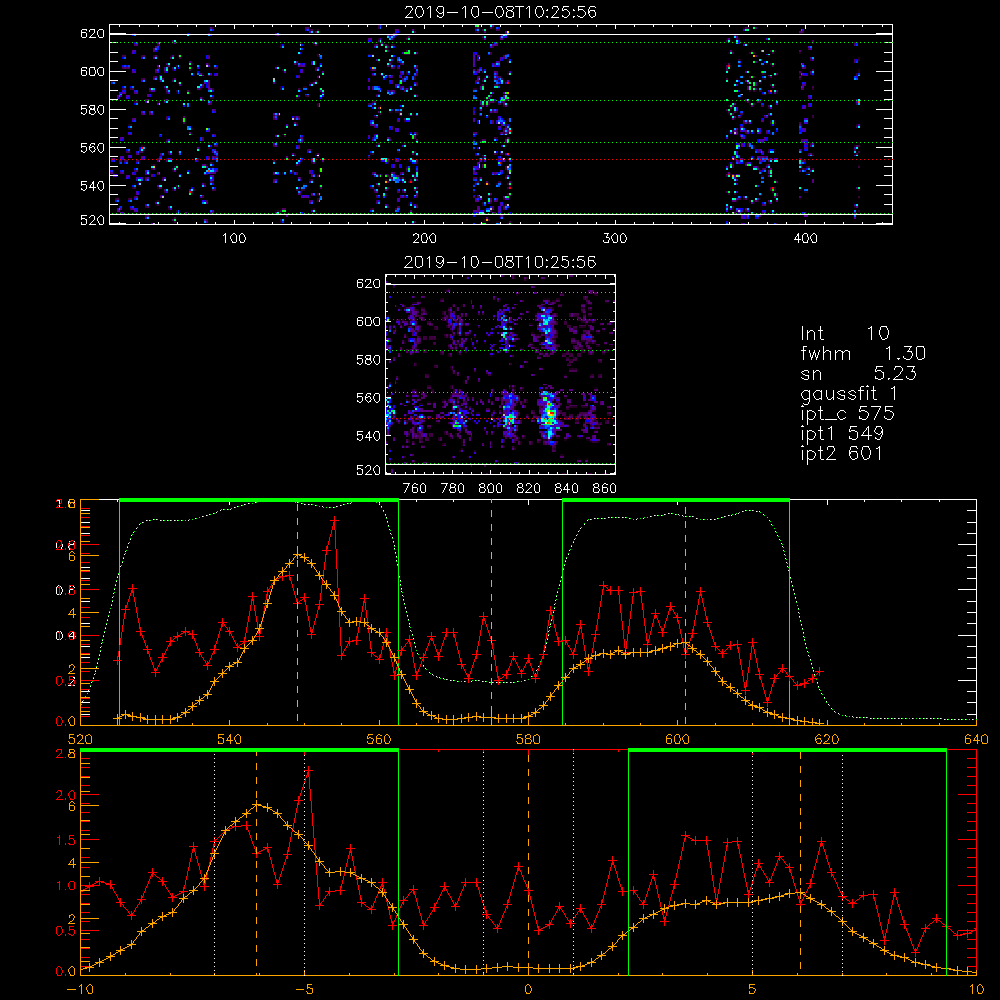Select the 'ipt2 601' parameter line
Viewport: 1000px width, 1000px height.
pyautogui.click(x=842, y=453)
